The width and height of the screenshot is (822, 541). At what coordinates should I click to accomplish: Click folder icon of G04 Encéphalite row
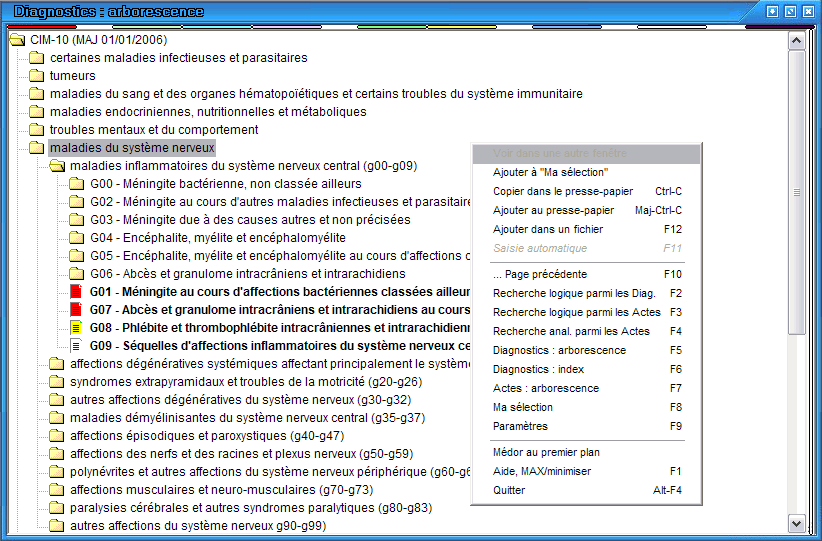pyautogui.click(x=77, y=237)
